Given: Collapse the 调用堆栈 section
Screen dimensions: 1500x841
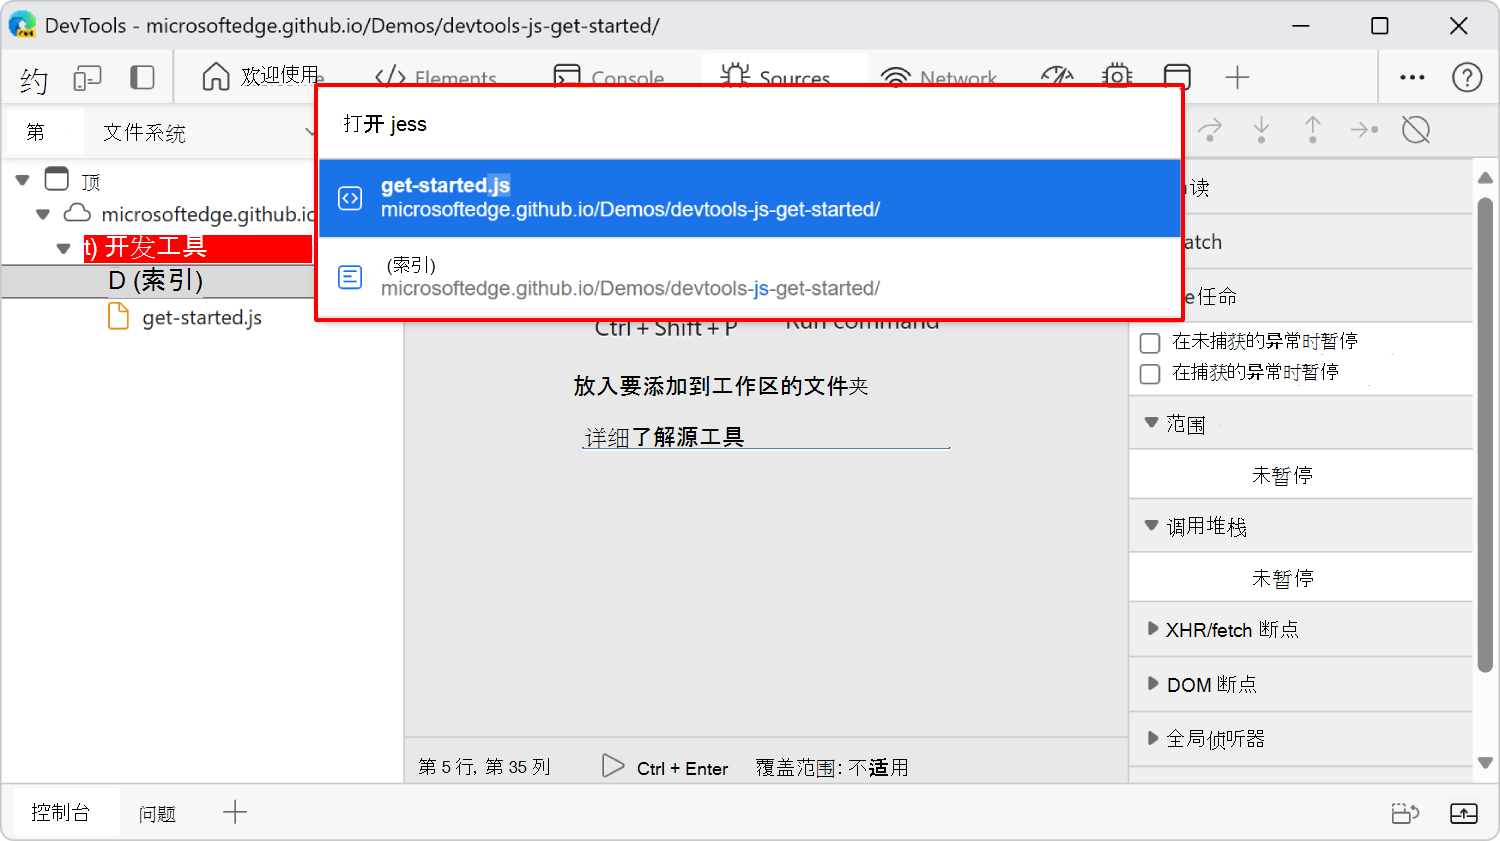Looking at the screenshot, I should click(x=1151, y=524).
